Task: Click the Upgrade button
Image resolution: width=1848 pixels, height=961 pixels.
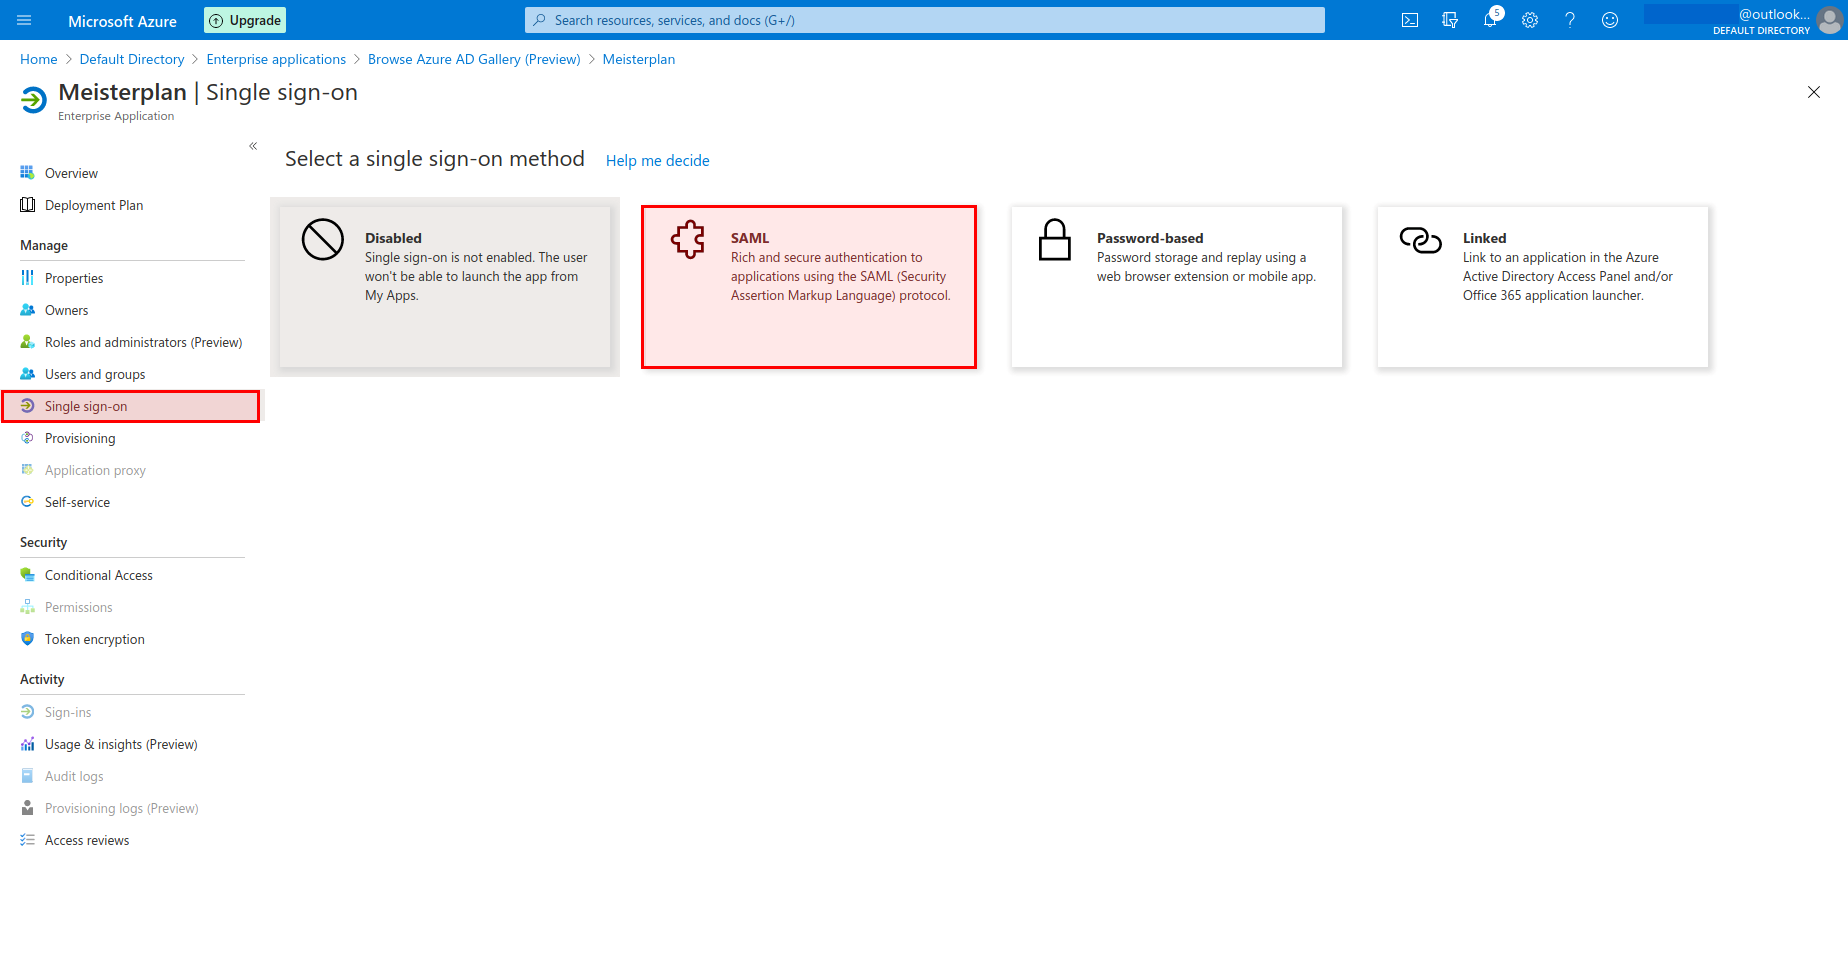Action: point(245,20)
